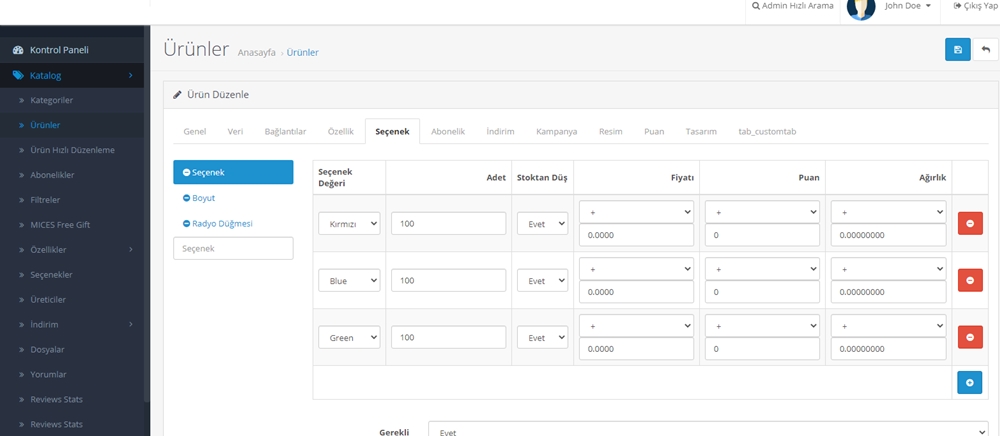
Task: Remove the Boyut option via minus icon
Action: [x=186, y=198]
